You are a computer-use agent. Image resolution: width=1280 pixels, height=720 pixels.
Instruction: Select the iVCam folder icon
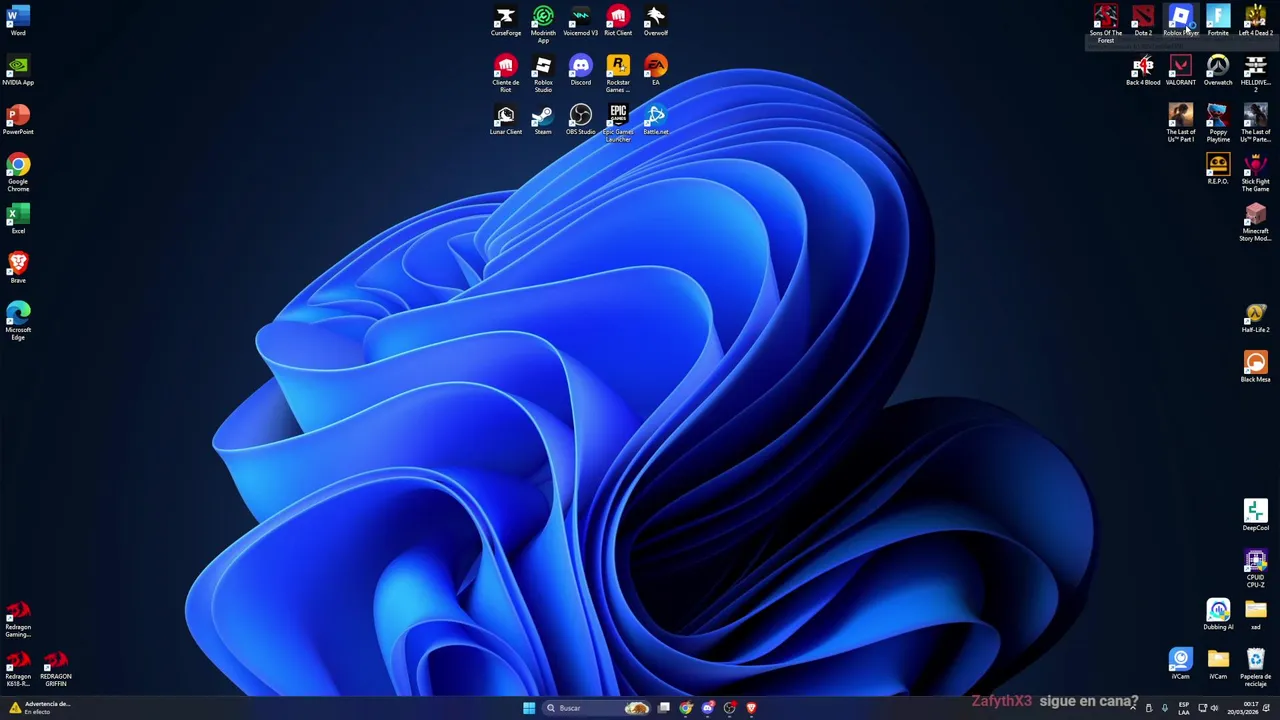1218,664
